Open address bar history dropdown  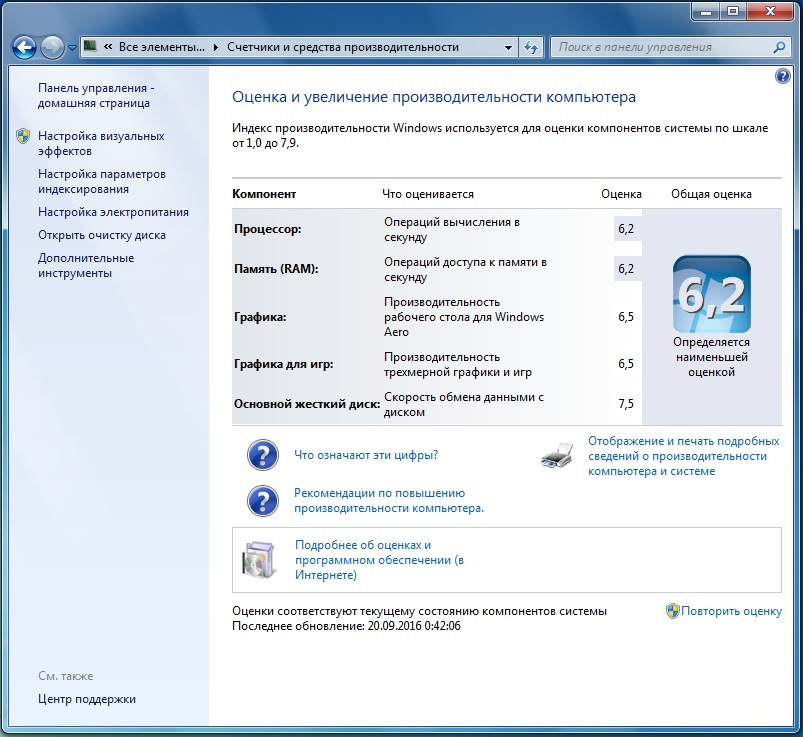pyautogui.click(x=508, y=47)
